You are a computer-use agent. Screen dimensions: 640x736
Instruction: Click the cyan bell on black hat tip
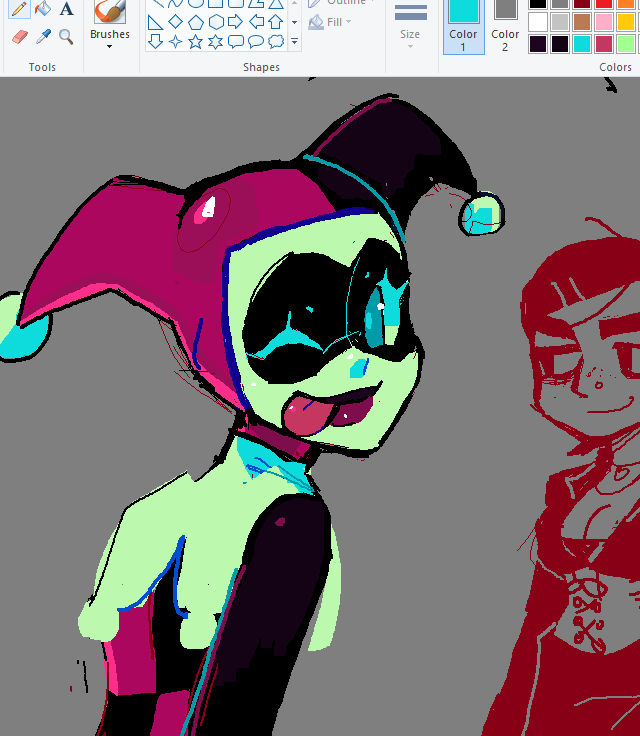click(x=482, y=214)
